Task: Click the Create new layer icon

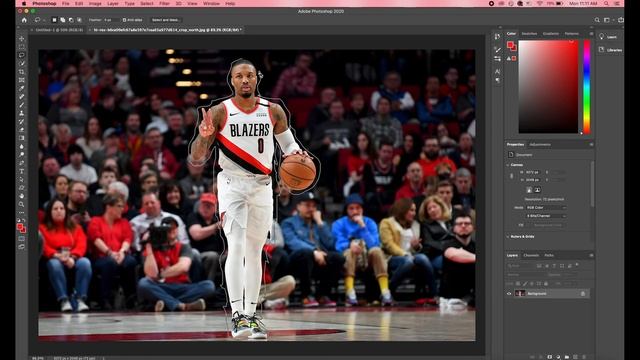Action: pyautogui.click(x=576, y=357)
